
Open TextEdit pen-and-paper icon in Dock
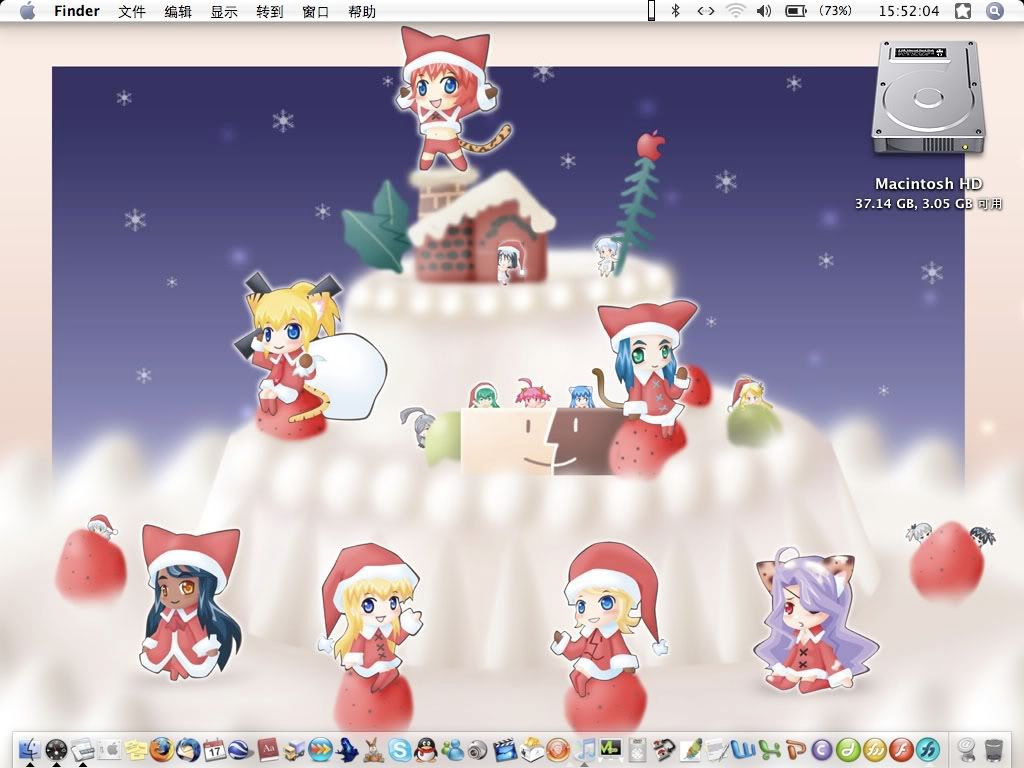coord(716,750)
